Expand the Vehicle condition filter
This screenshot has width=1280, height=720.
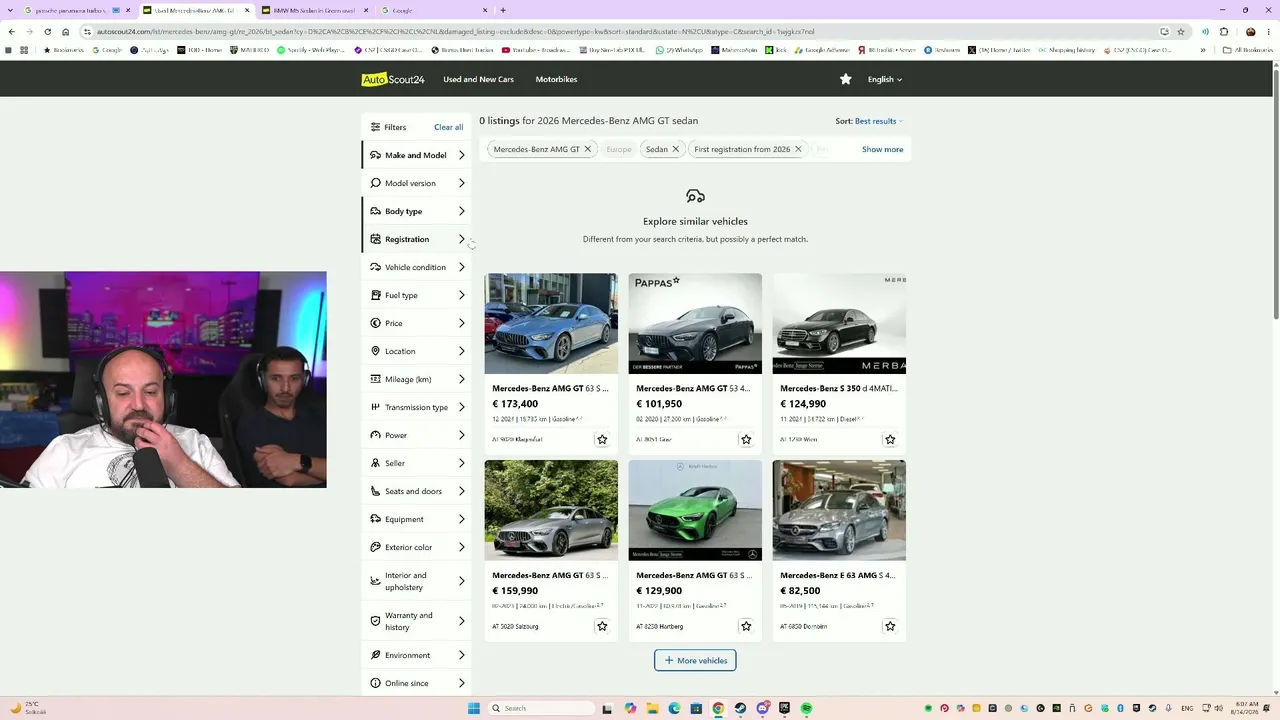(416, 267)
